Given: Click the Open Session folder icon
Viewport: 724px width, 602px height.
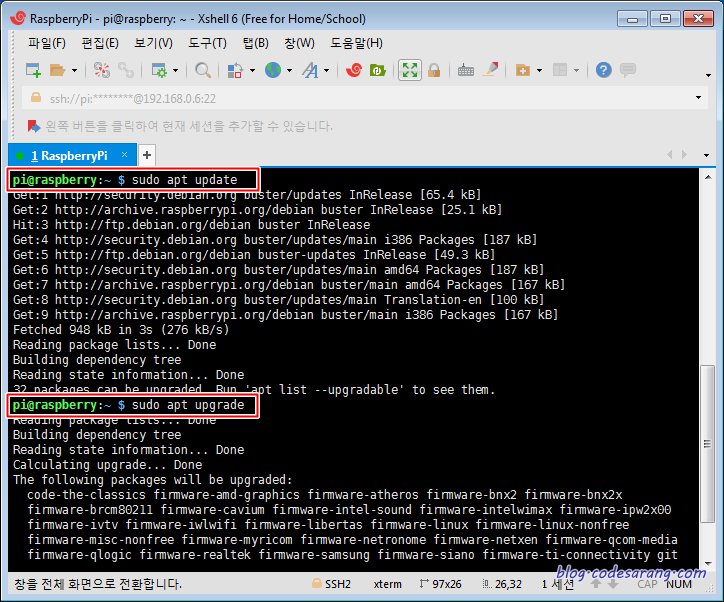Looking at the screenshot, I should pyautogui.click(x=58, y=70).
